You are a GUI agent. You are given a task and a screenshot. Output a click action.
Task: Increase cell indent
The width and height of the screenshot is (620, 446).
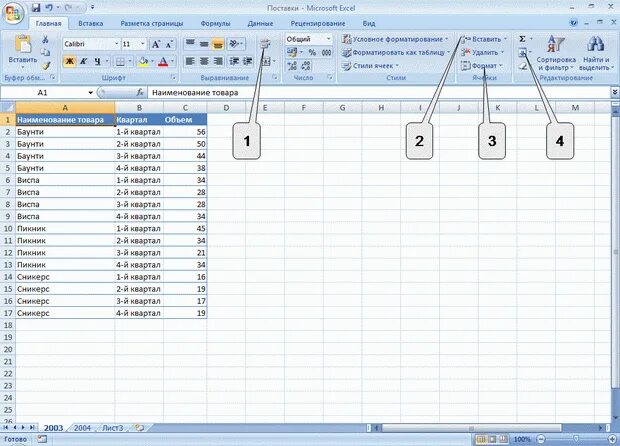point(248,61)
